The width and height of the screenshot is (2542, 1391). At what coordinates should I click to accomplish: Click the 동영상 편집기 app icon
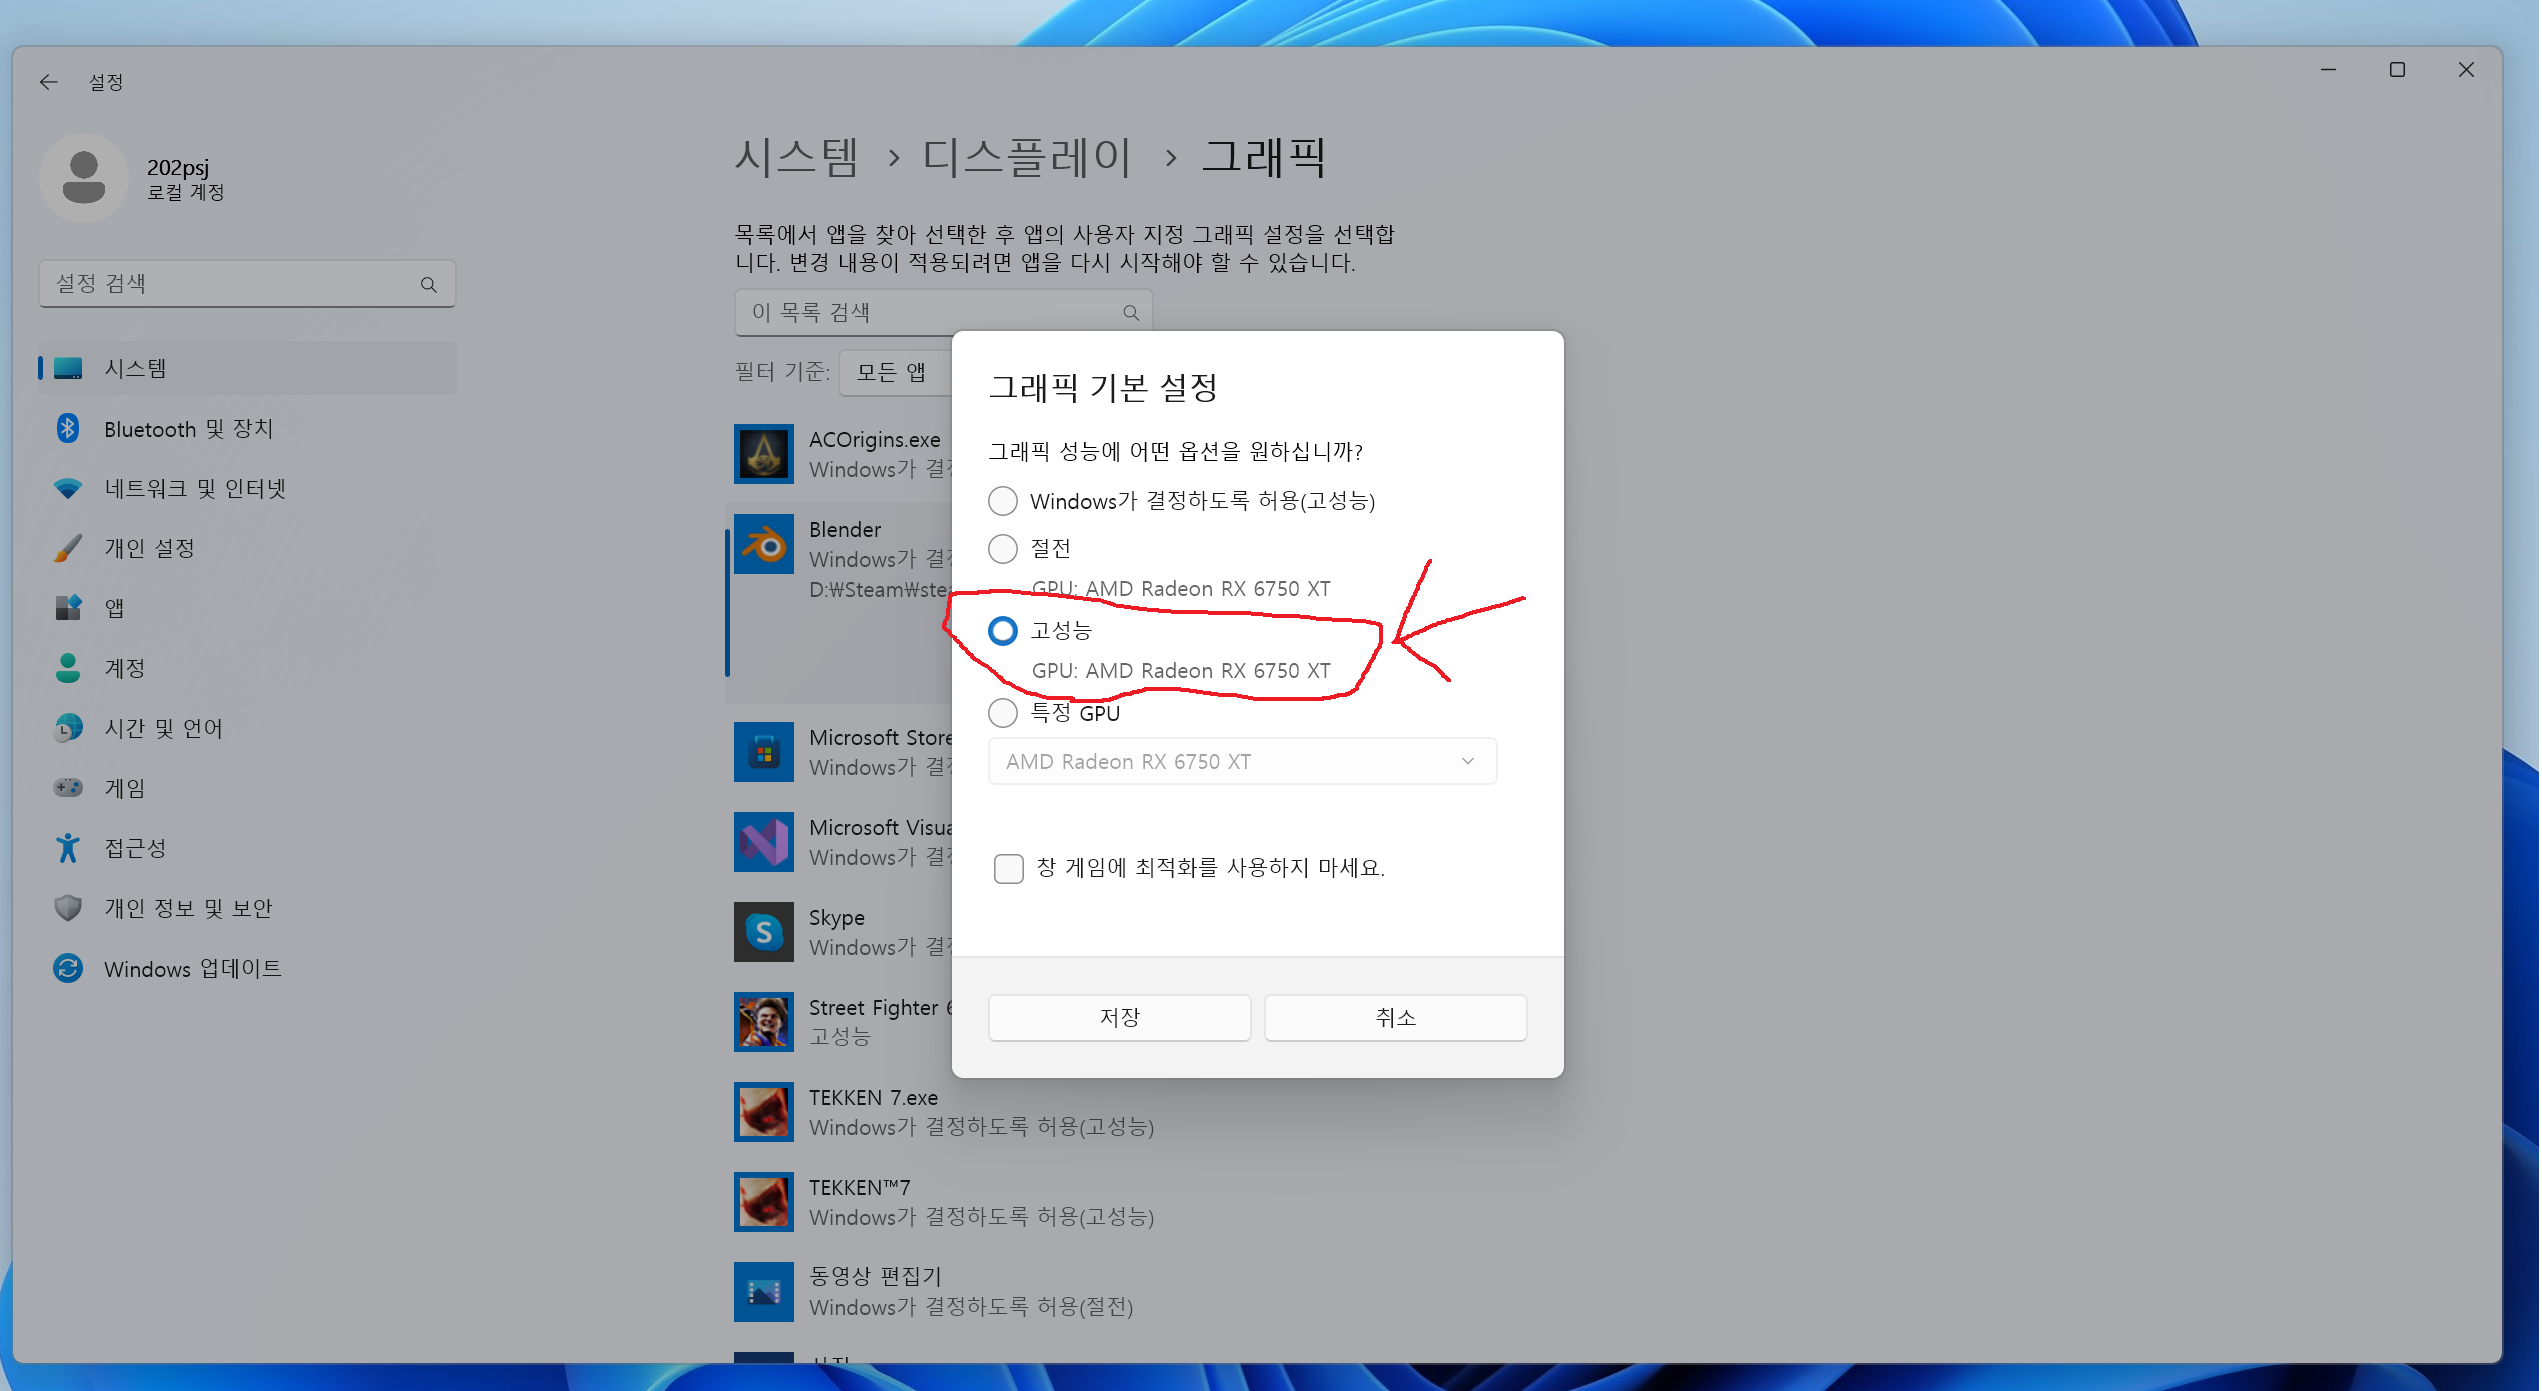pyautogui.click(x=763, y=1292)
